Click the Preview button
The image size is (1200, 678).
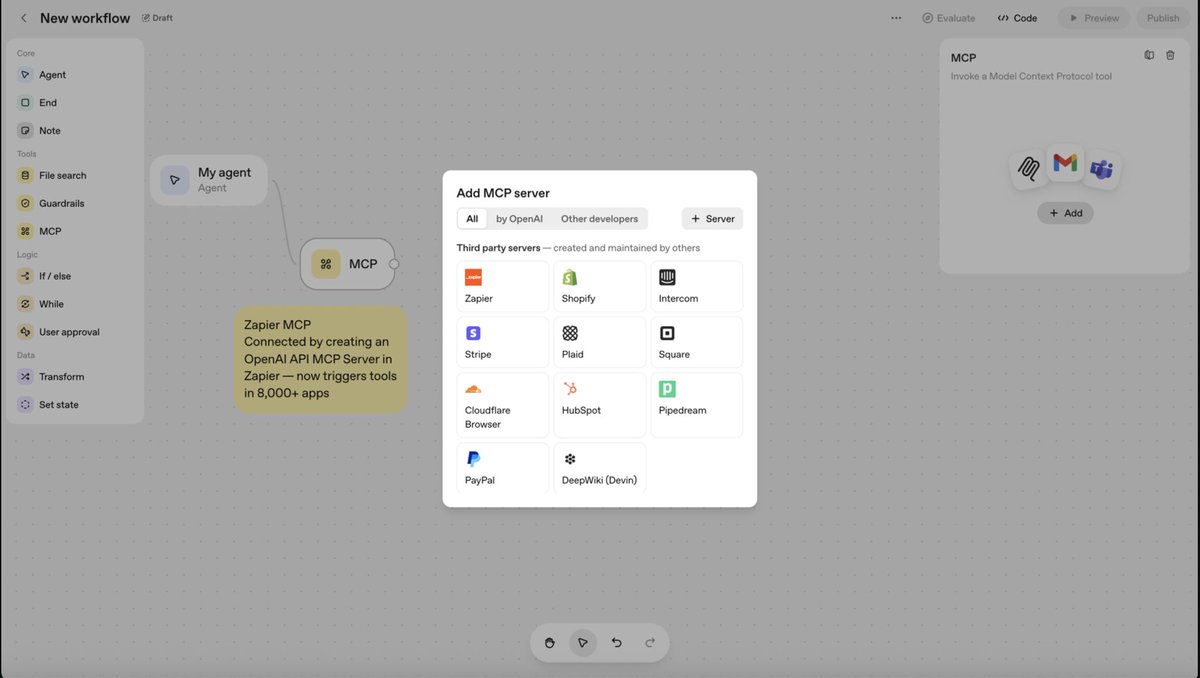click(1094, 18)
